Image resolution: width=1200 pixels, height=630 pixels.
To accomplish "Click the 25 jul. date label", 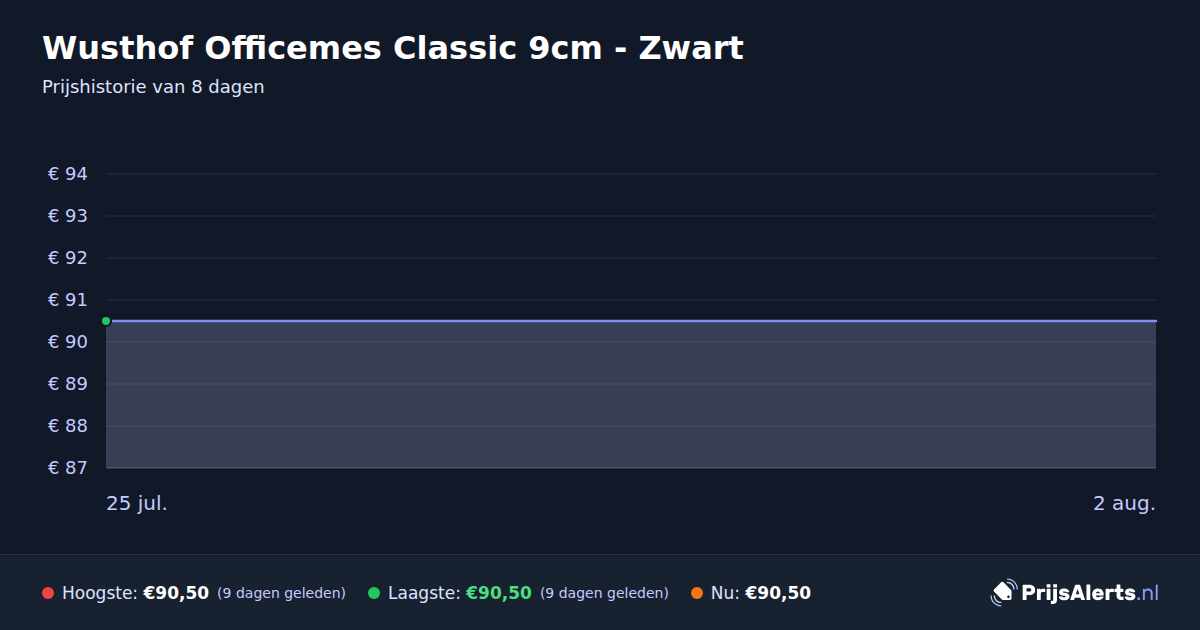I will pos(137,503).
